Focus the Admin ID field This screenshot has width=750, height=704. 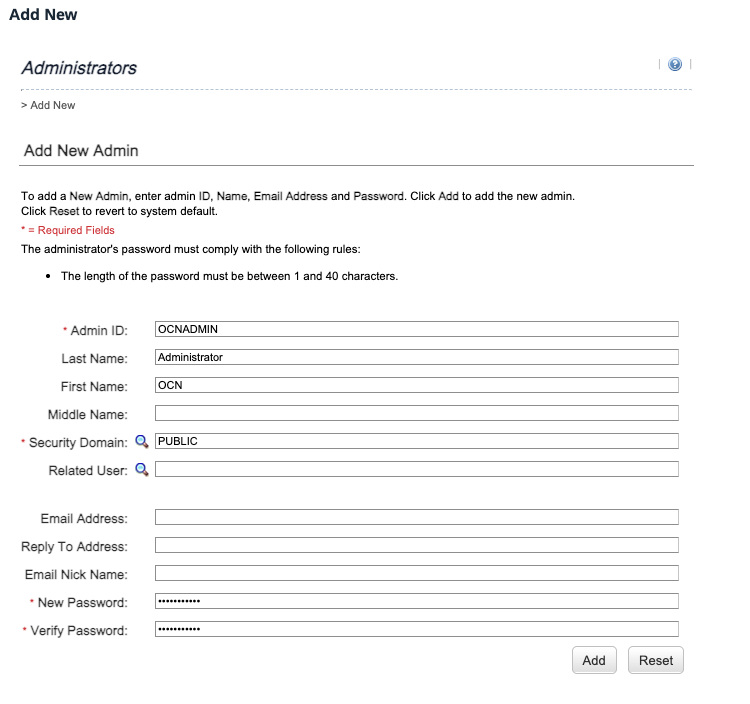416,329
